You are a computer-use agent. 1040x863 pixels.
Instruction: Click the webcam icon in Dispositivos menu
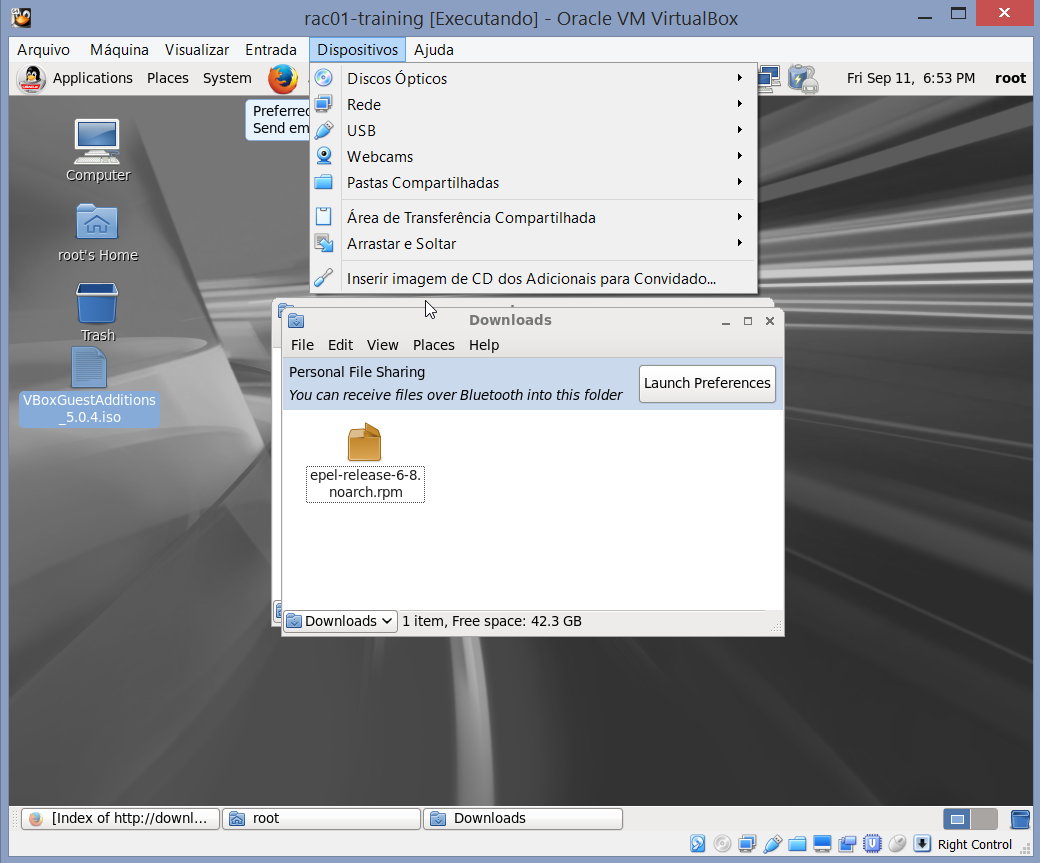[x=324, y=156]
